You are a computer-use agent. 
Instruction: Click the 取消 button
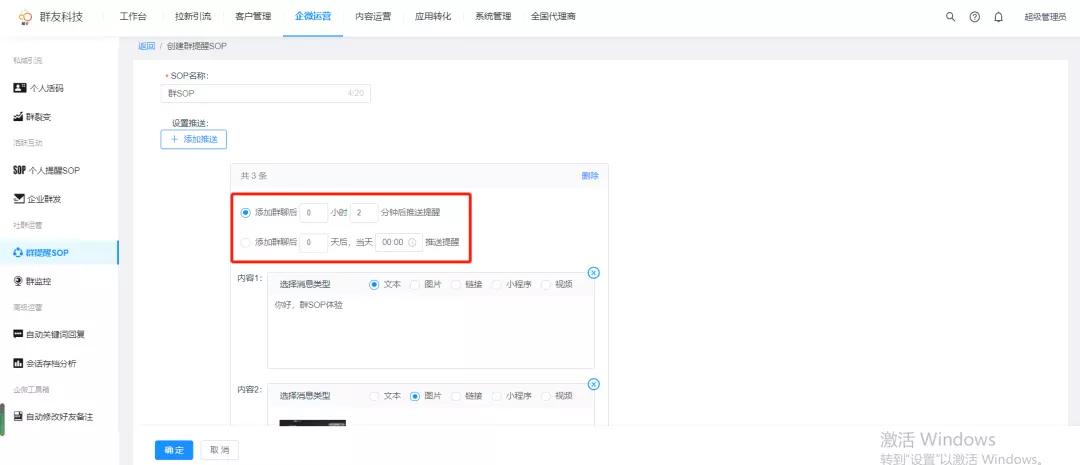[220, 450]
